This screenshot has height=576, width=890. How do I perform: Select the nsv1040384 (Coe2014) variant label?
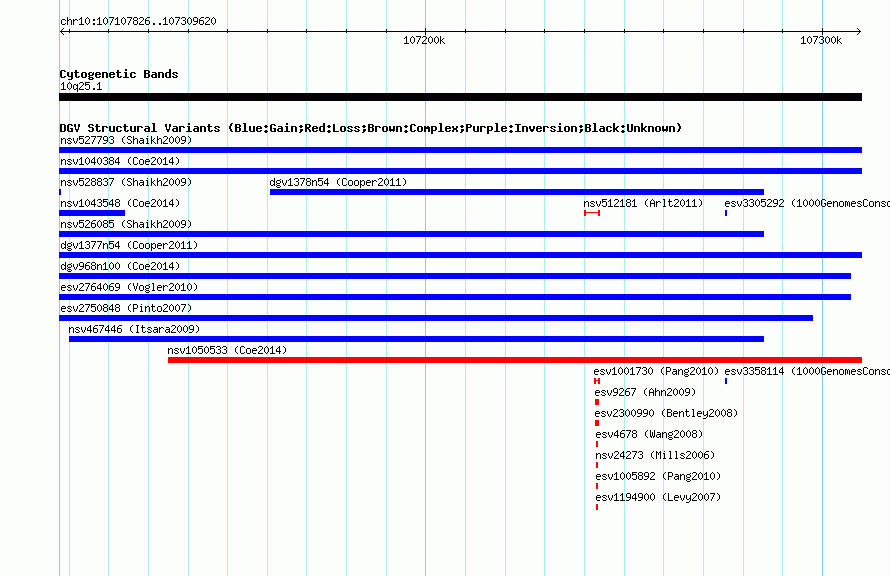pyautogui.click(x=120, y=161)
